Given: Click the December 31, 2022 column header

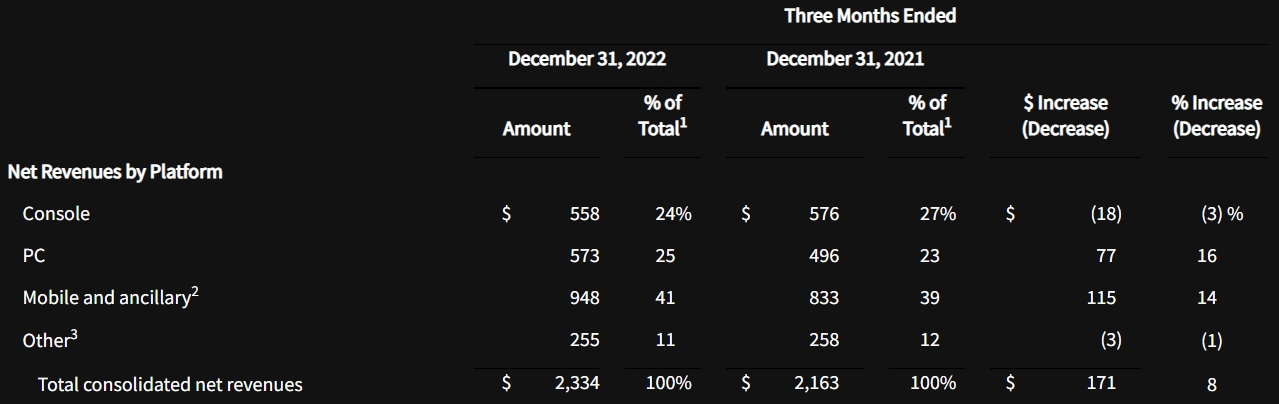Looking at the screenshot, I should click(586, 59).
